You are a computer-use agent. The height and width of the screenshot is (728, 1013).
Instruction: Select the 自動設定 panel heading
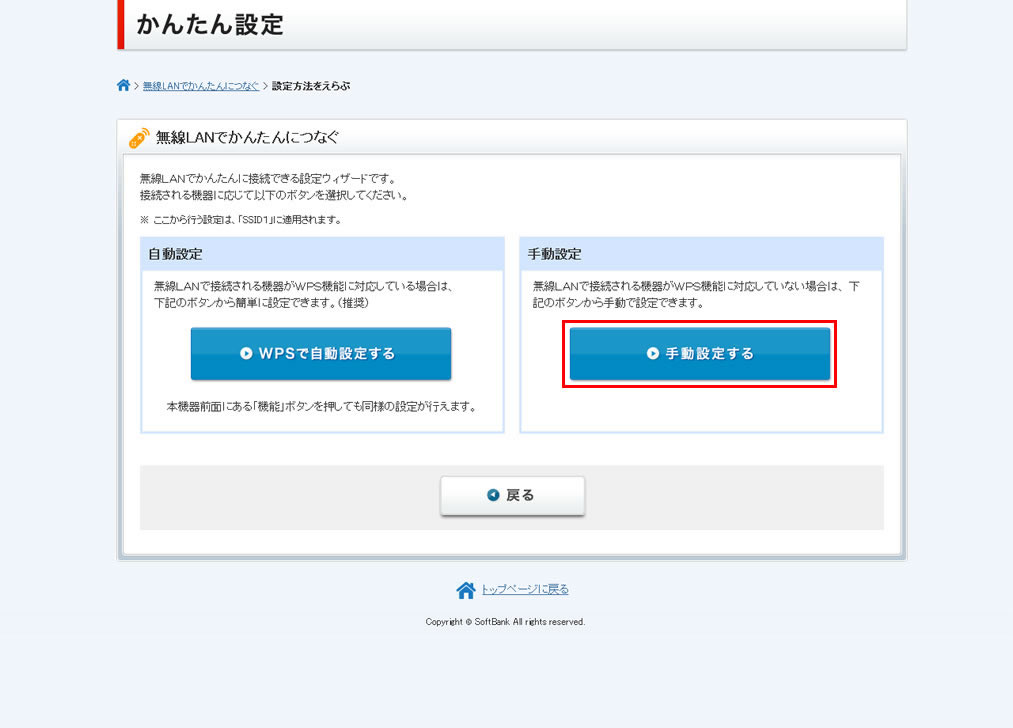pyautogui.click(x=176, y=254)
